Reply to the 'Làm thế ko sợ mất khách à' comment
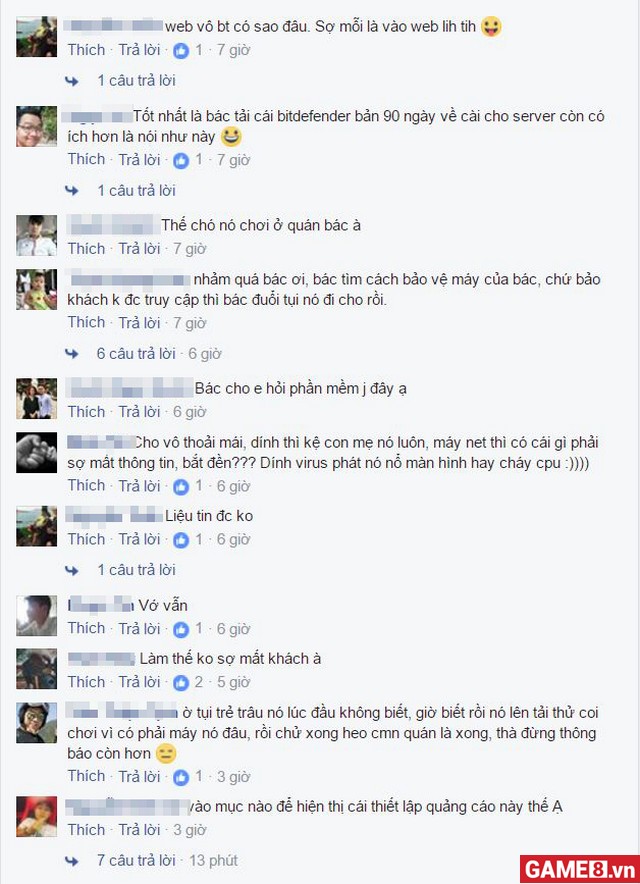Screen dimensions: 640x884 (139, 682)
